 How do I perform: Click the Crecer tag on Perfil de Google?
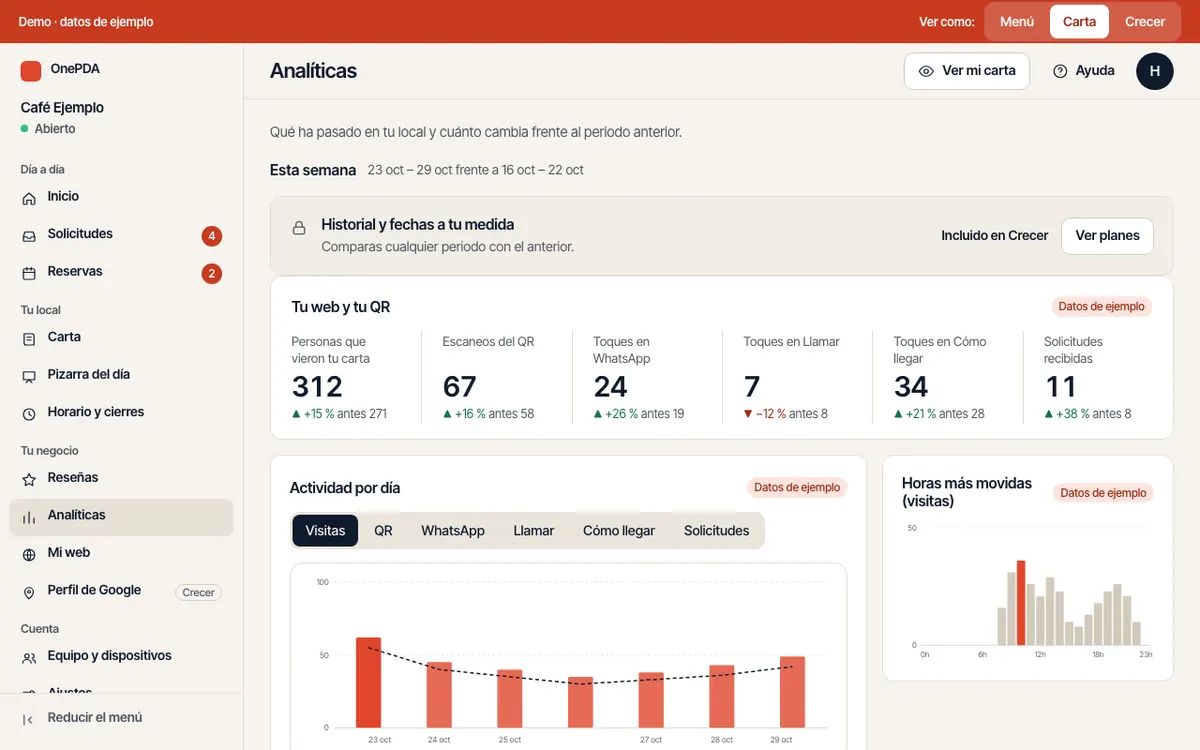198,592
